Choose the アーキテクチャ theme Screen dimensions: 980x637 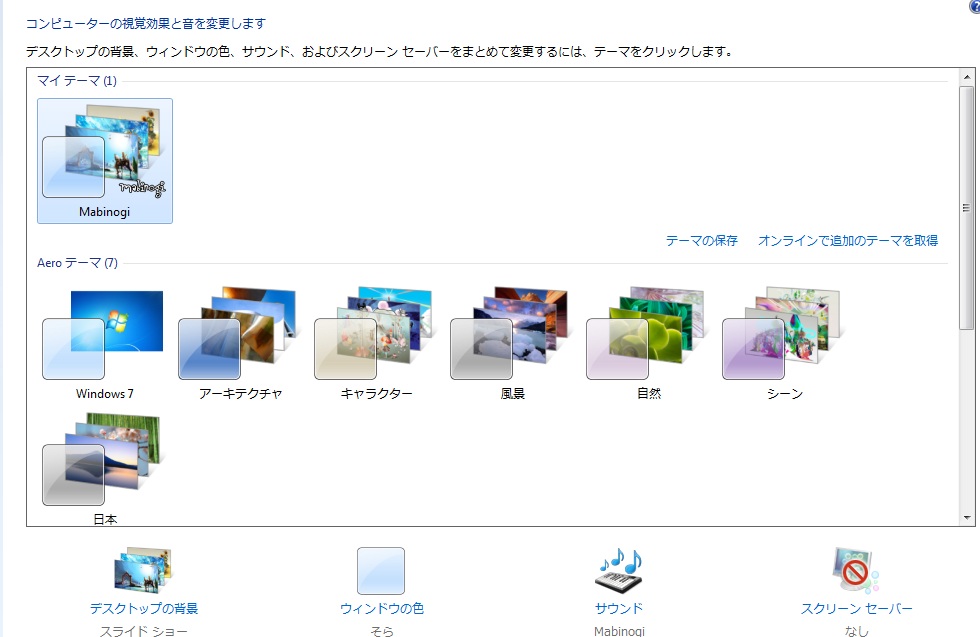[241, 343]
